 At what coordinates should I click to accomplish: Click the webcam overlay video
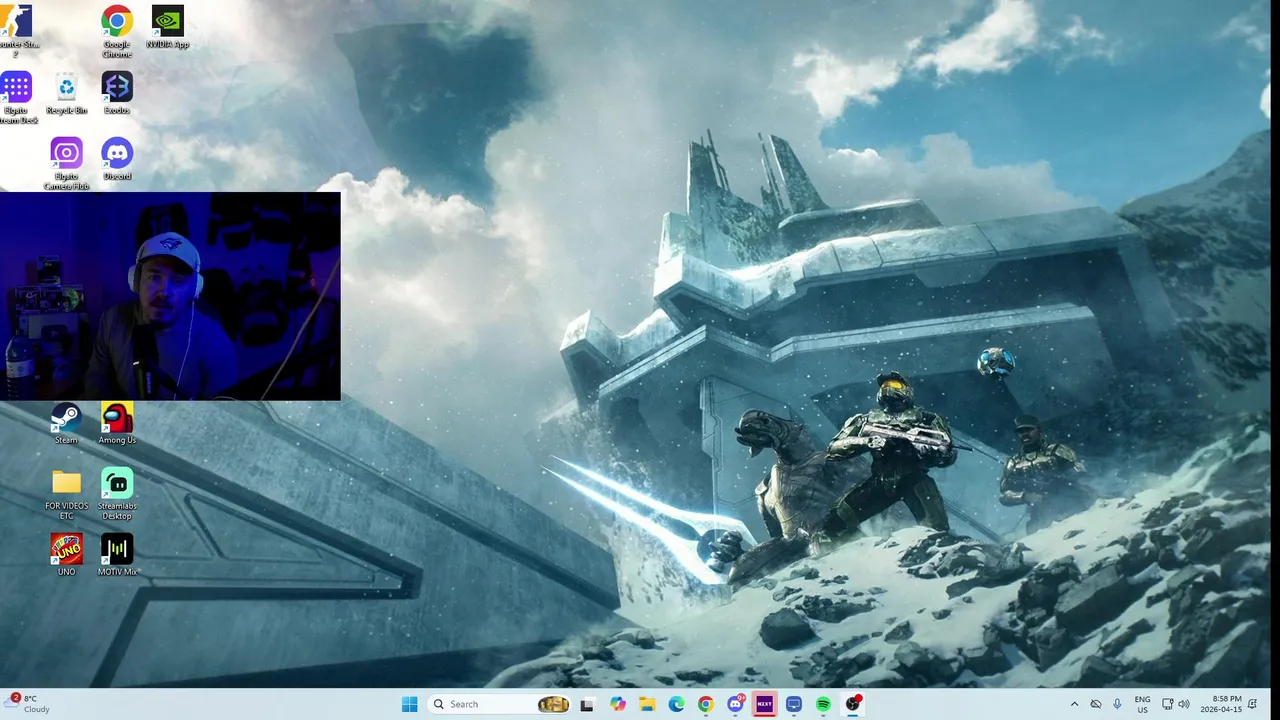pyautogui.click(x=170, y=296)
